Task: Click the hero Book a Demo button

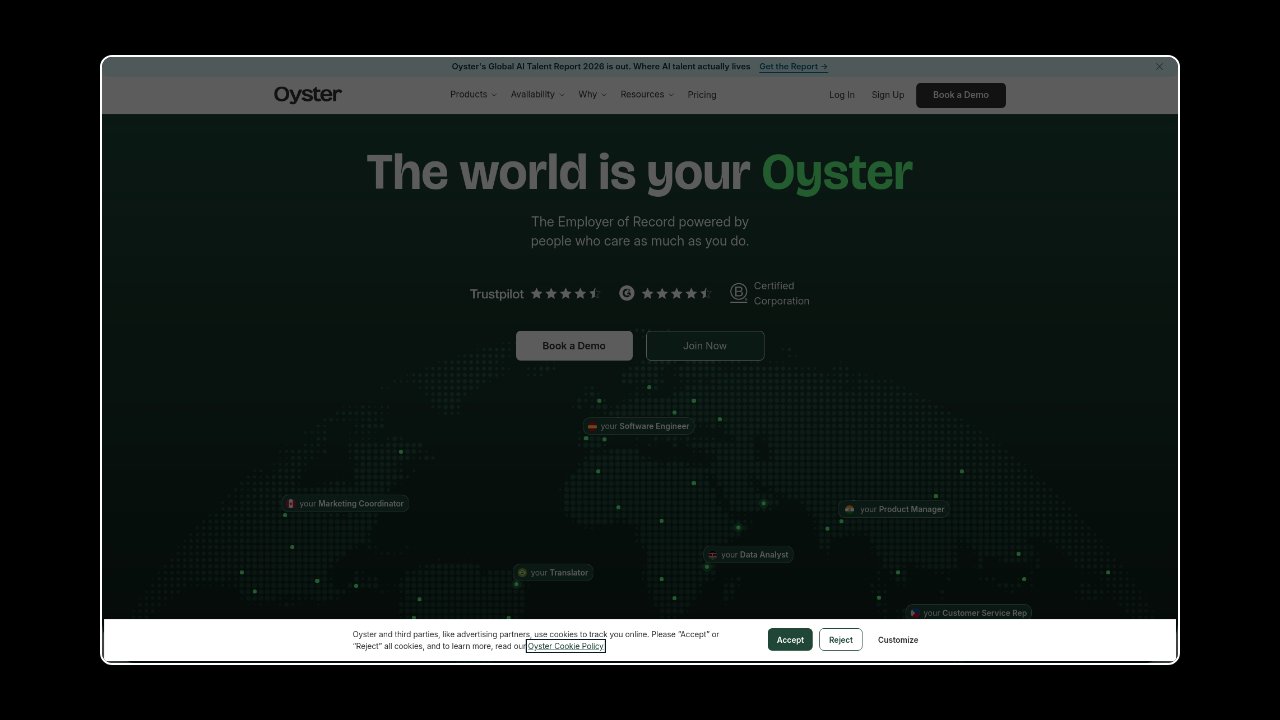Action: [574, 346]
